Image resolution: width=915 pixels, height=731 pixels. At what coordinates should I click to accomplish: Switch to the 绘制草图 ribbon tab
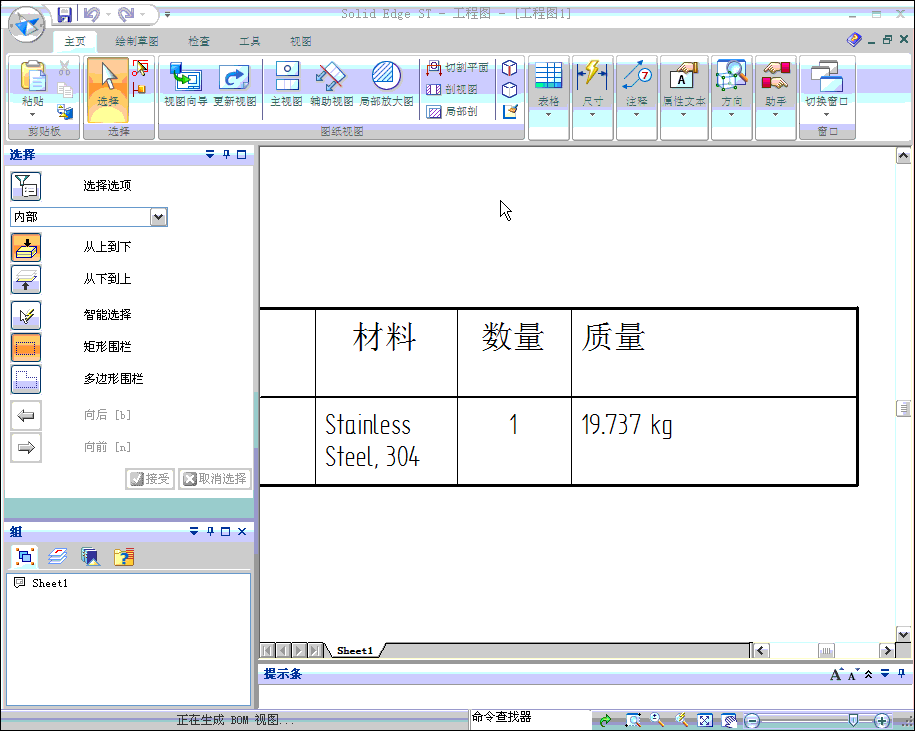137,41
